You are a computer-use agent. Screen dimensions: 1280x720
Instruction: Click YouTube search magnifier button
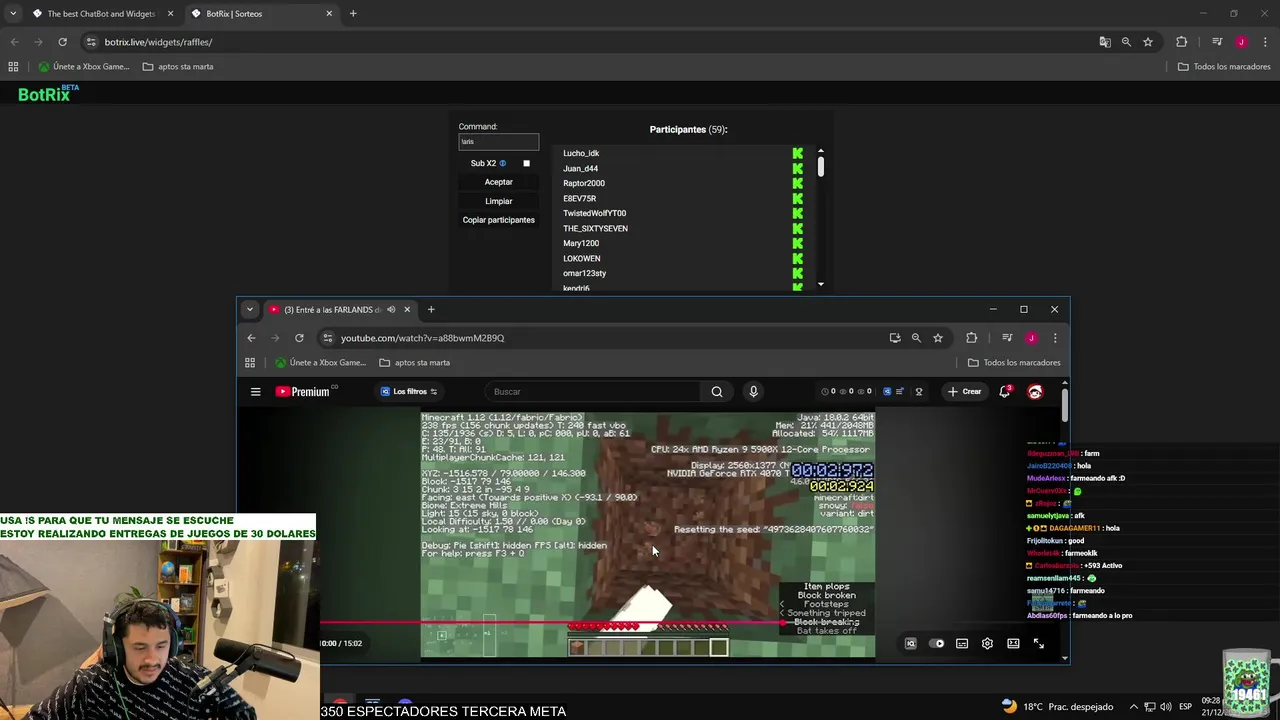click(717, 391)
